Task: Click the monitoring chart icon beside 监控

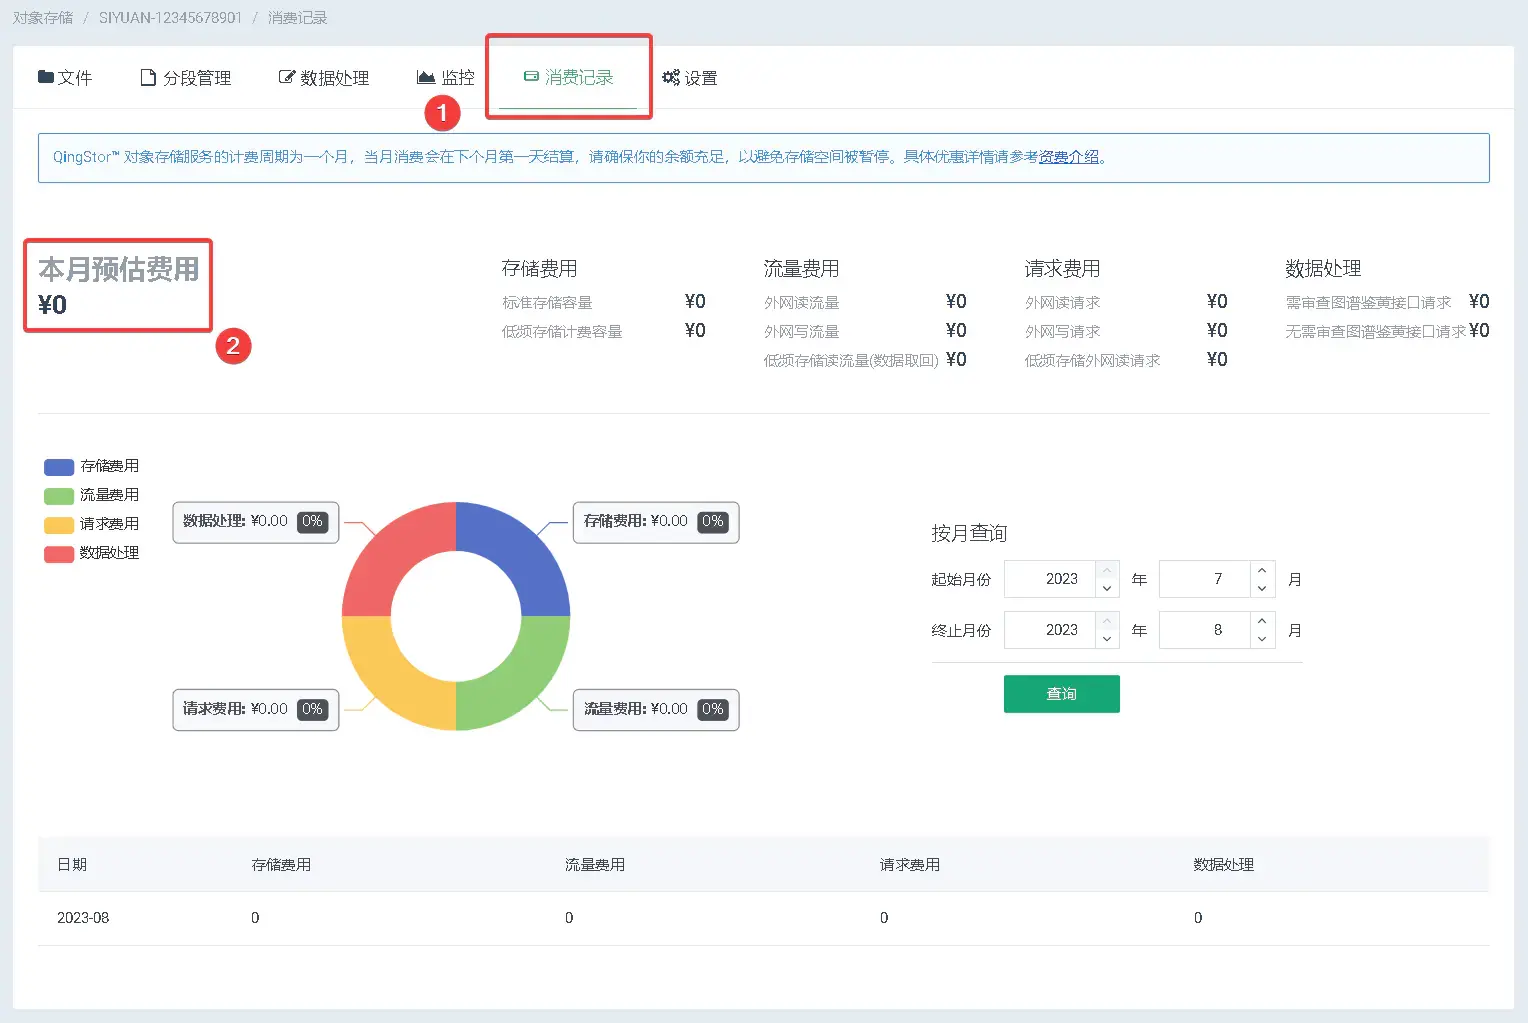Action: 424,76
